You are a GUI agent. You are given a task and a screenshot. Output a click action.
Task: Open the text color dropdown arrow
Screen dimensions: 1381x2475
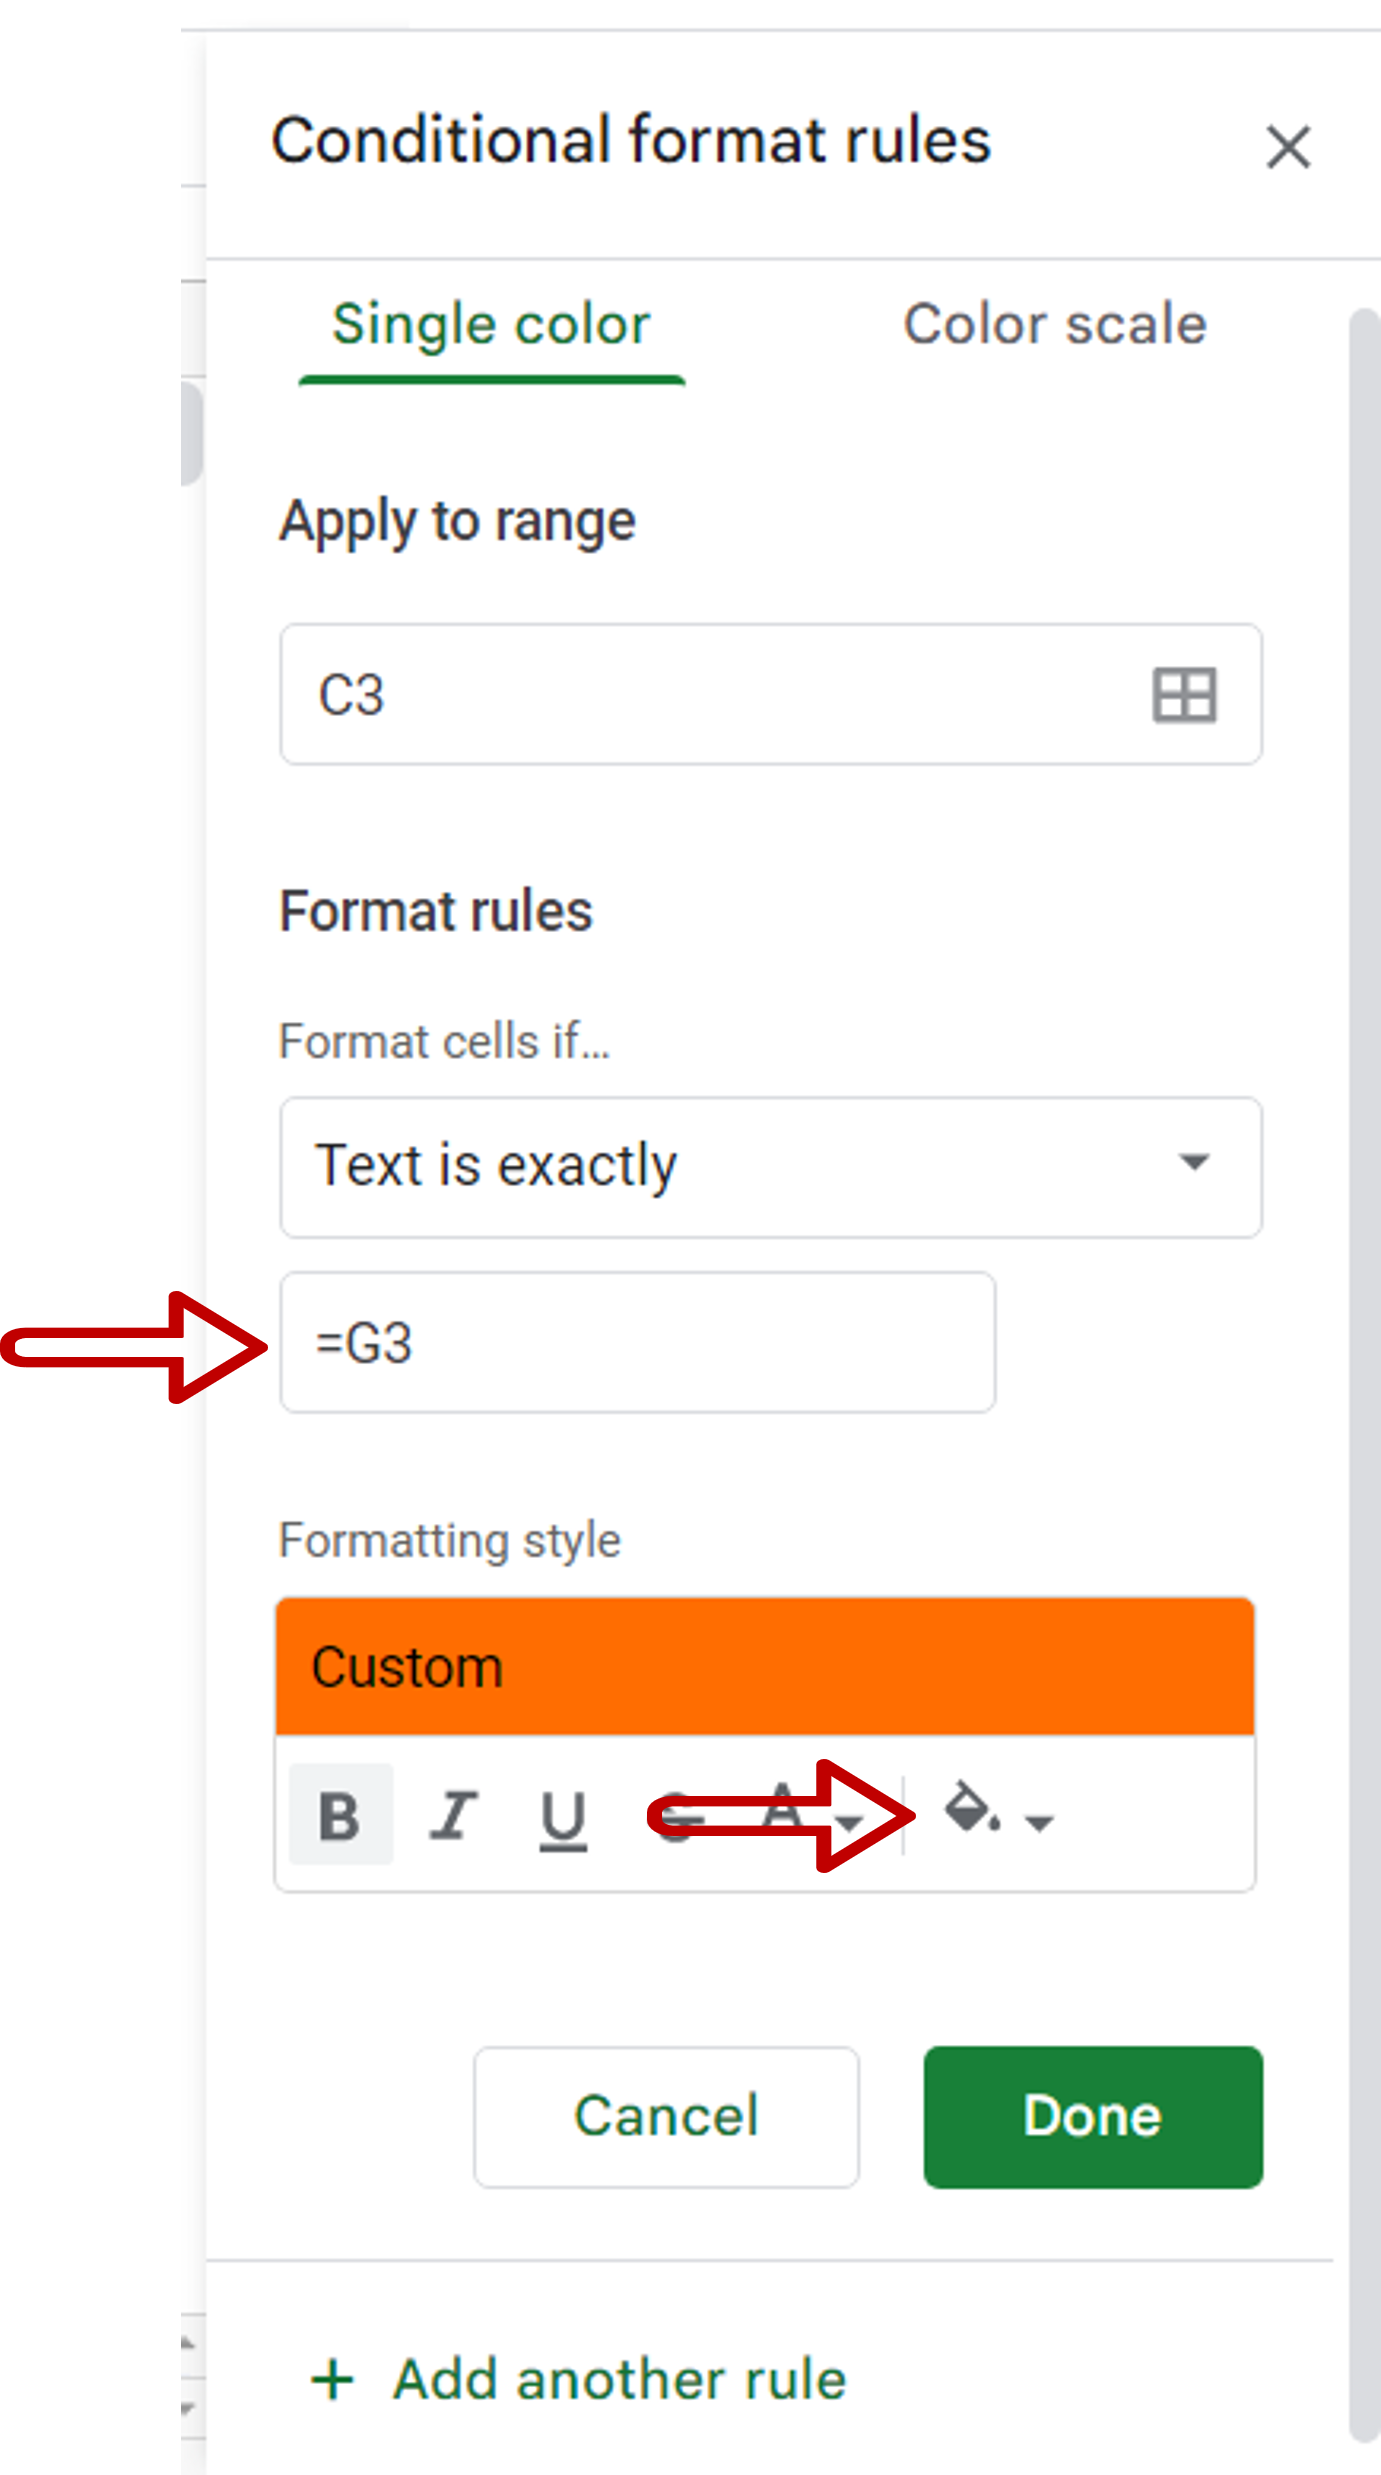[x=851, y=1822]
